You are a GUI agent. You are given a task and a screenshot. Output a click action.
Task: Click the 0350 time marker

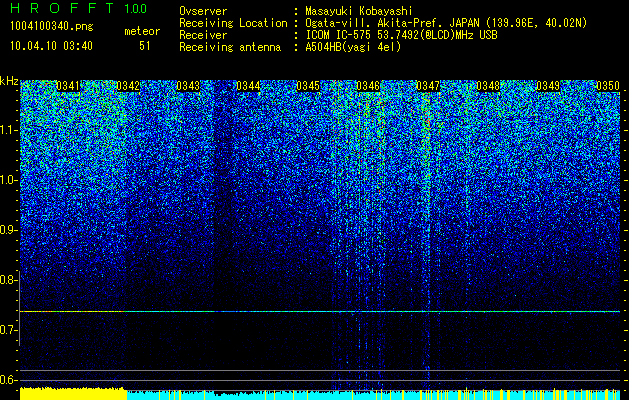[608, 86]
